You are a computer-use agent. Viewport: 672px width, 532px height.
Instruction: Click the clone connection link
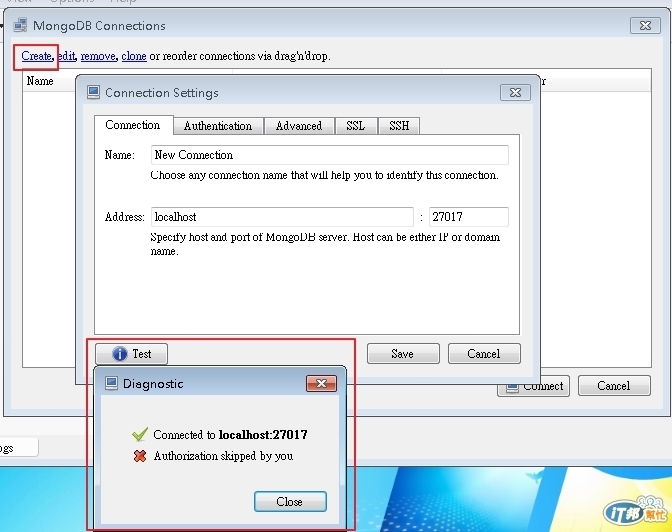coord(134,56)
